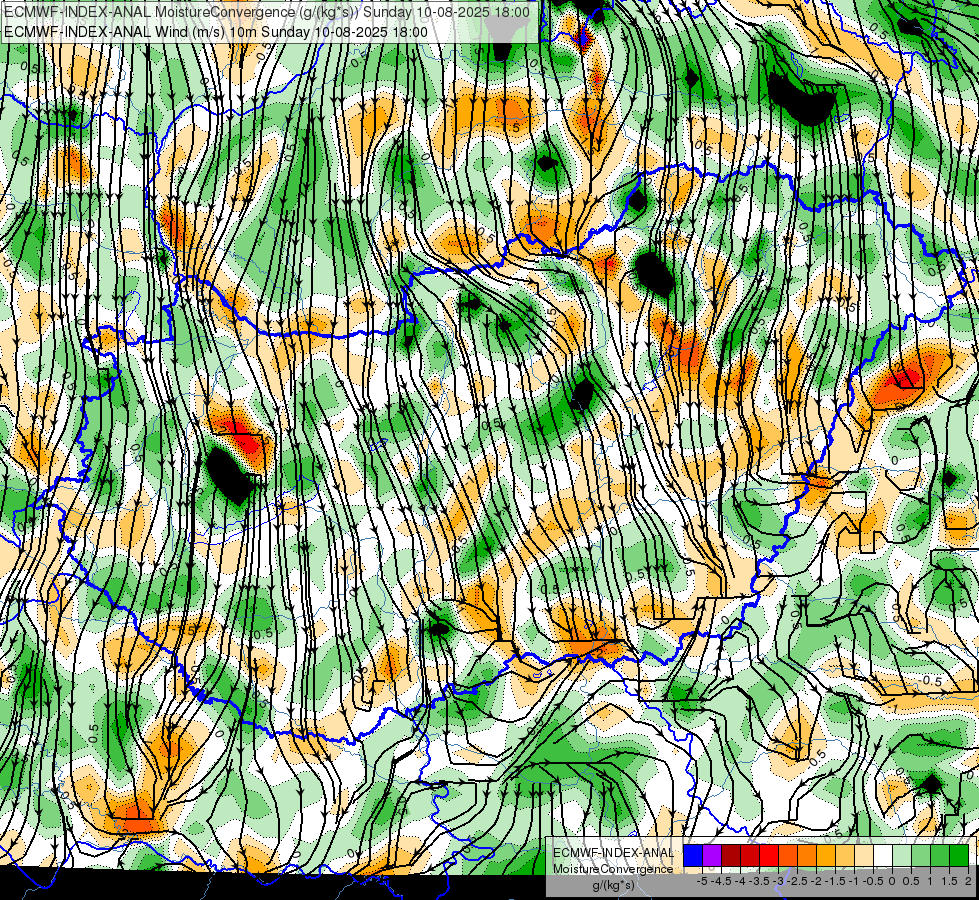Click the 2 tick label ending the legend scale
Screen dimensions: 979x900
968,881
